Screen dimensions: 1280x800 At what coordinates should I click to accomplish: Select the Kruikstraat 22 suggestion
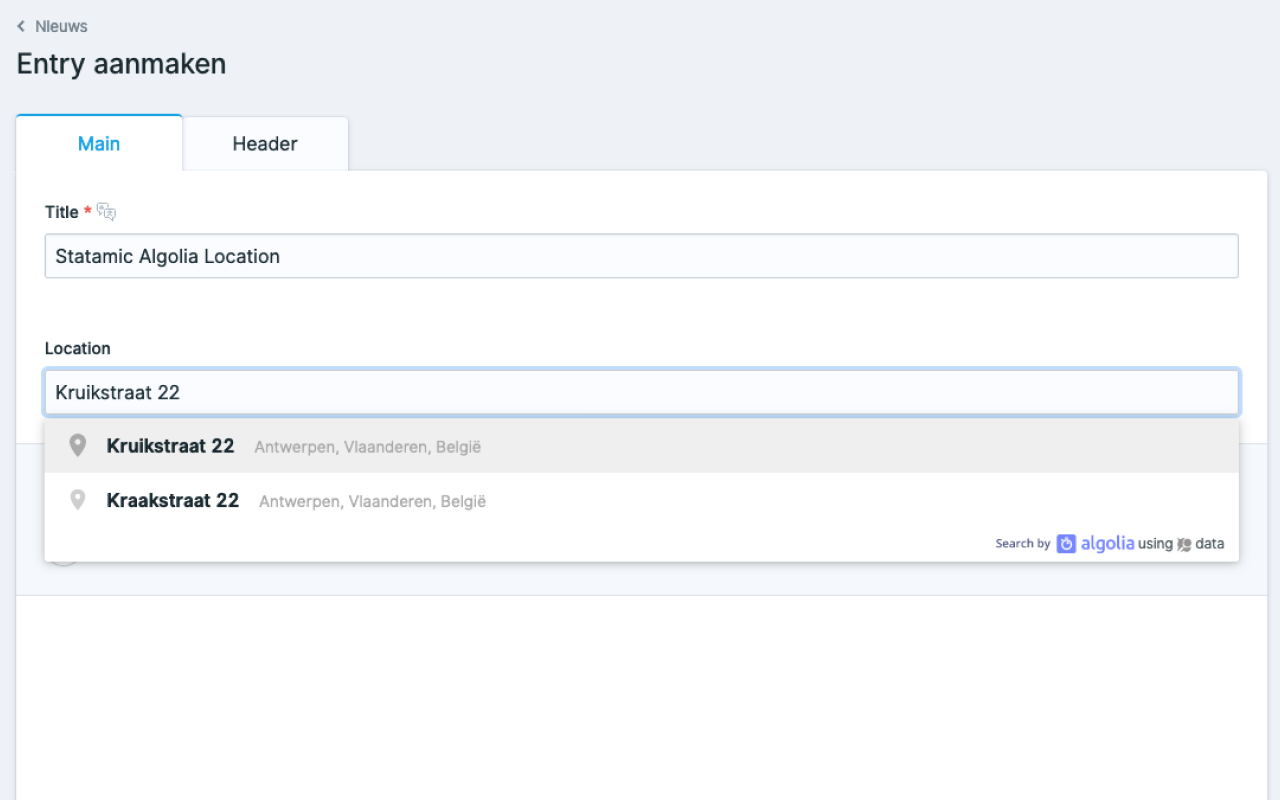[x=641, y=446]
